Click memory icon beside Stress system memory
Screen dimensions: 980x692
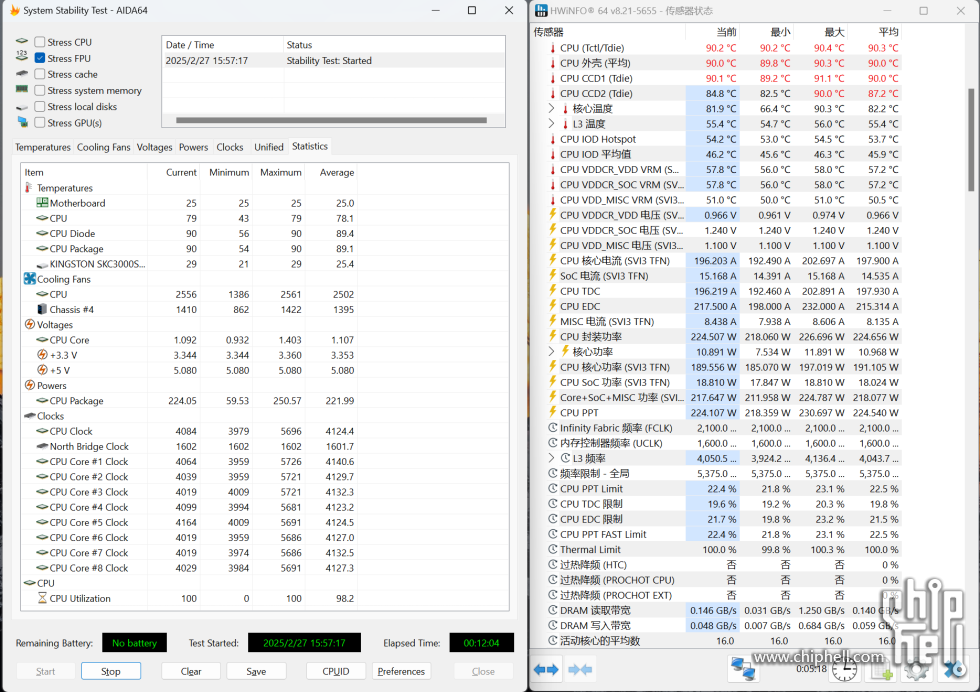(22, 89)
